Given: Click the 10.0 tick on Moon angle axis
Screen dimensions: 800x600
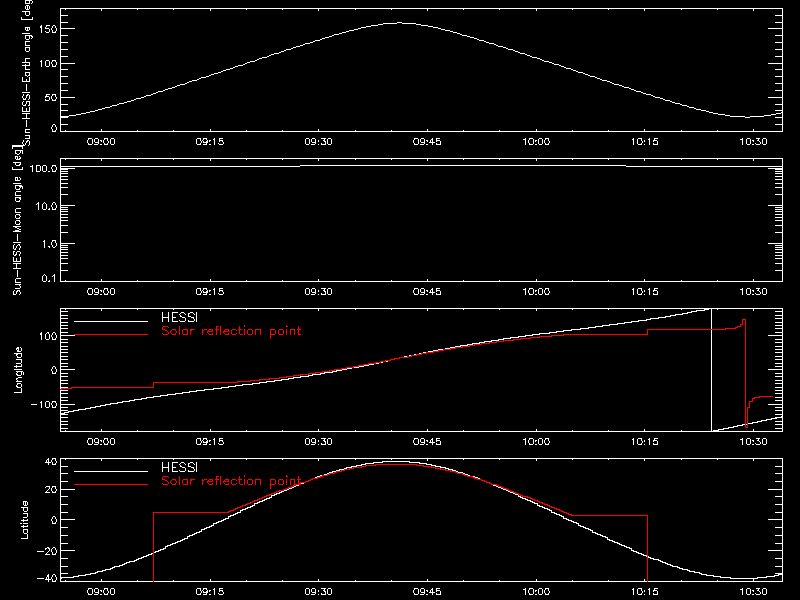Looking at the screenshot, I should tap(46, 206).
